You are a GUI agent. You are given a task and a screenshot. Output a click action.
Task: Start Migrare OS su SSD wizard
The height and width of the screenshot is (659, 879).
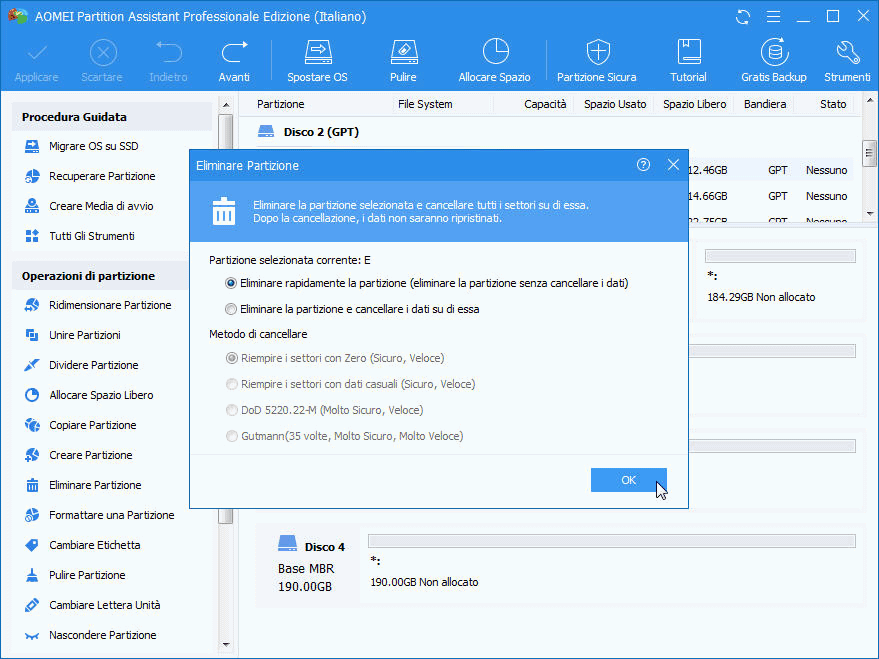click(82, 146)
